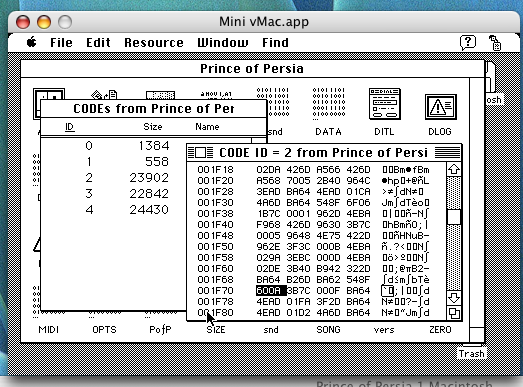Click hex word 01FA at offset 001F78
The image size is (523, 387).
point(299,302)
